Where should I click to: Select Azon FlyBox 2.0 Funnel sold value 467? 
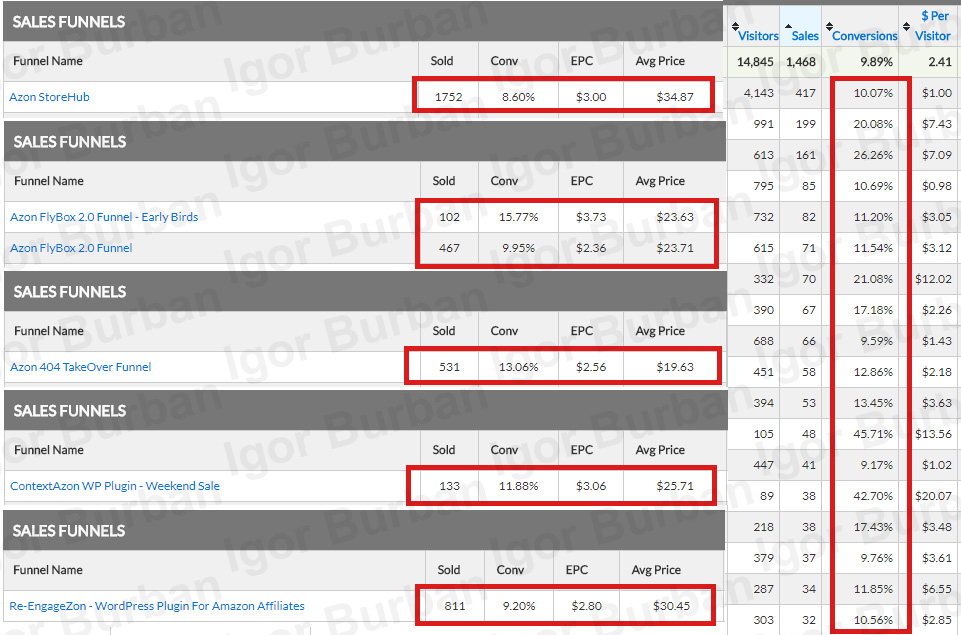(x=449, y=248)
